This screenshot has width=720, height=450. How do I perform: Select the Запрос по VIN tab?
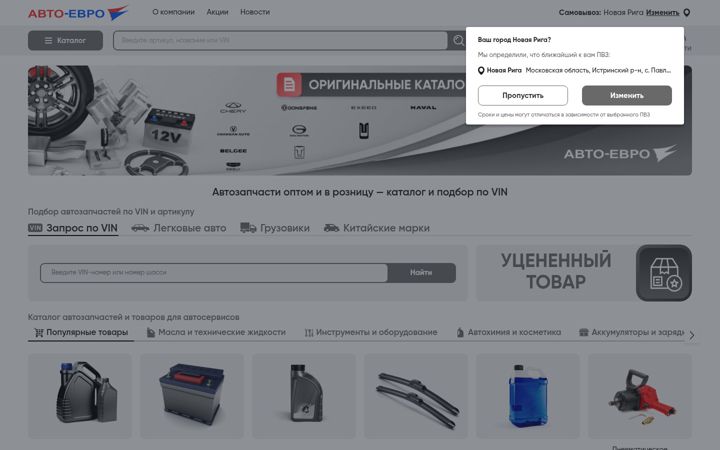[73, 228]
